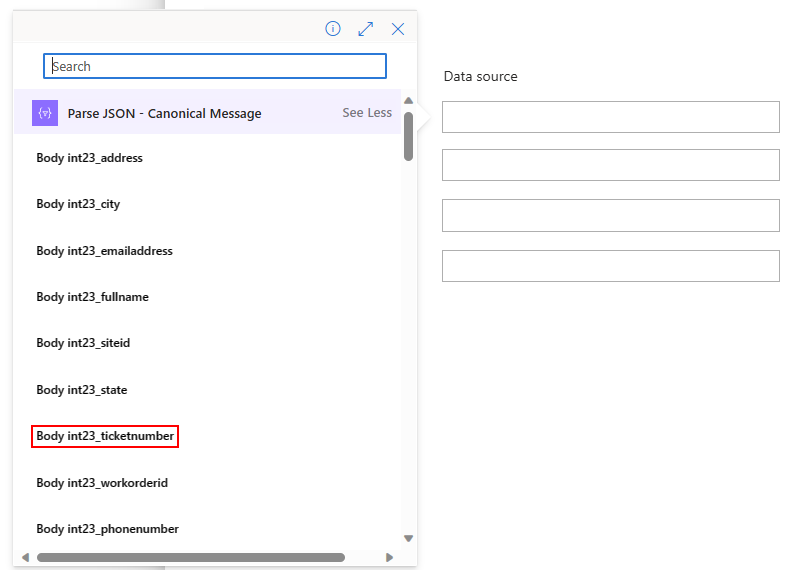
Task: Collapse the list with See Less
Action: (x=367, y=113)
